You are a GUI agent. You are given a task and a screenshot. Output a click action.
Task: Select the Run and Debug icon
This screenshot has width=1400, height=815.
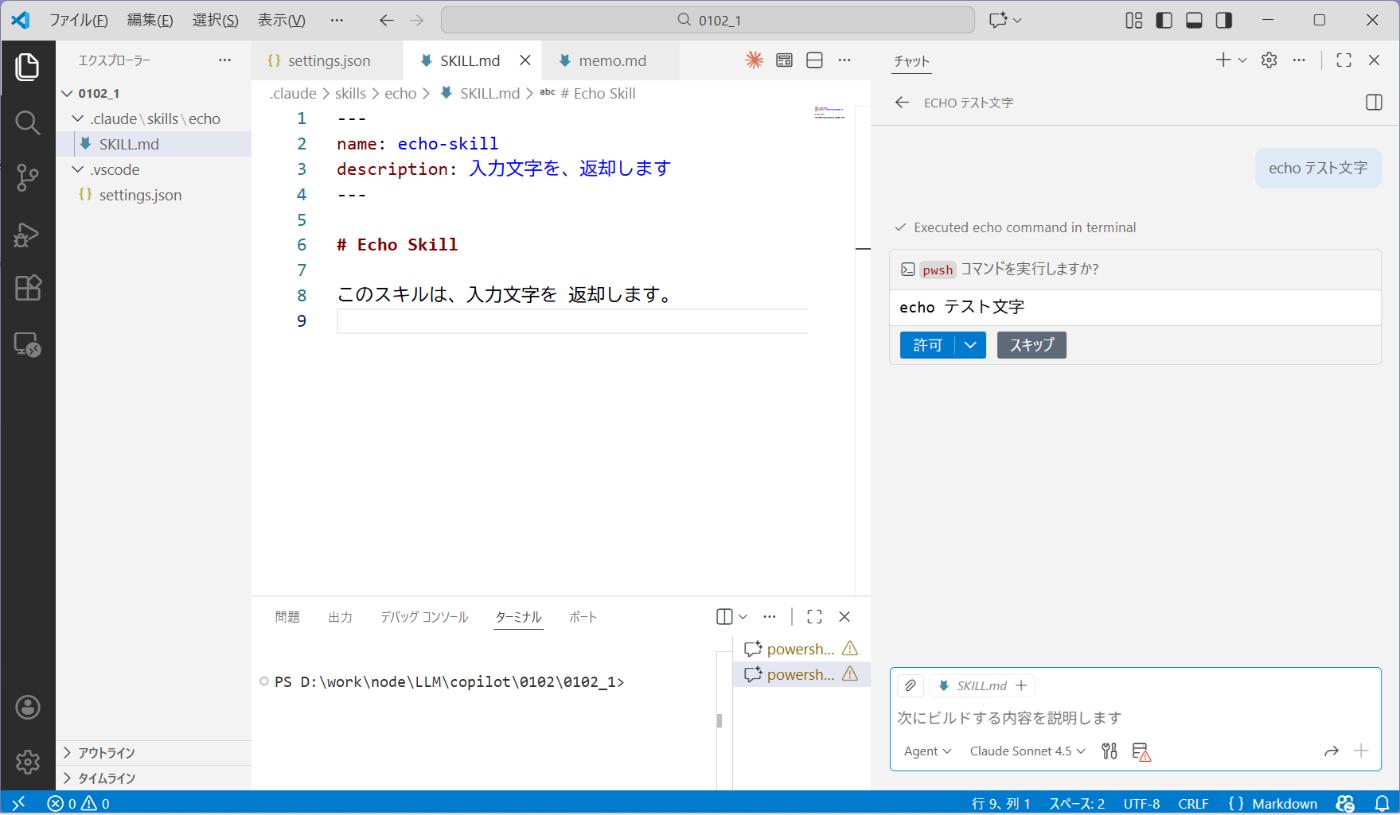click(x=27, y=234)
